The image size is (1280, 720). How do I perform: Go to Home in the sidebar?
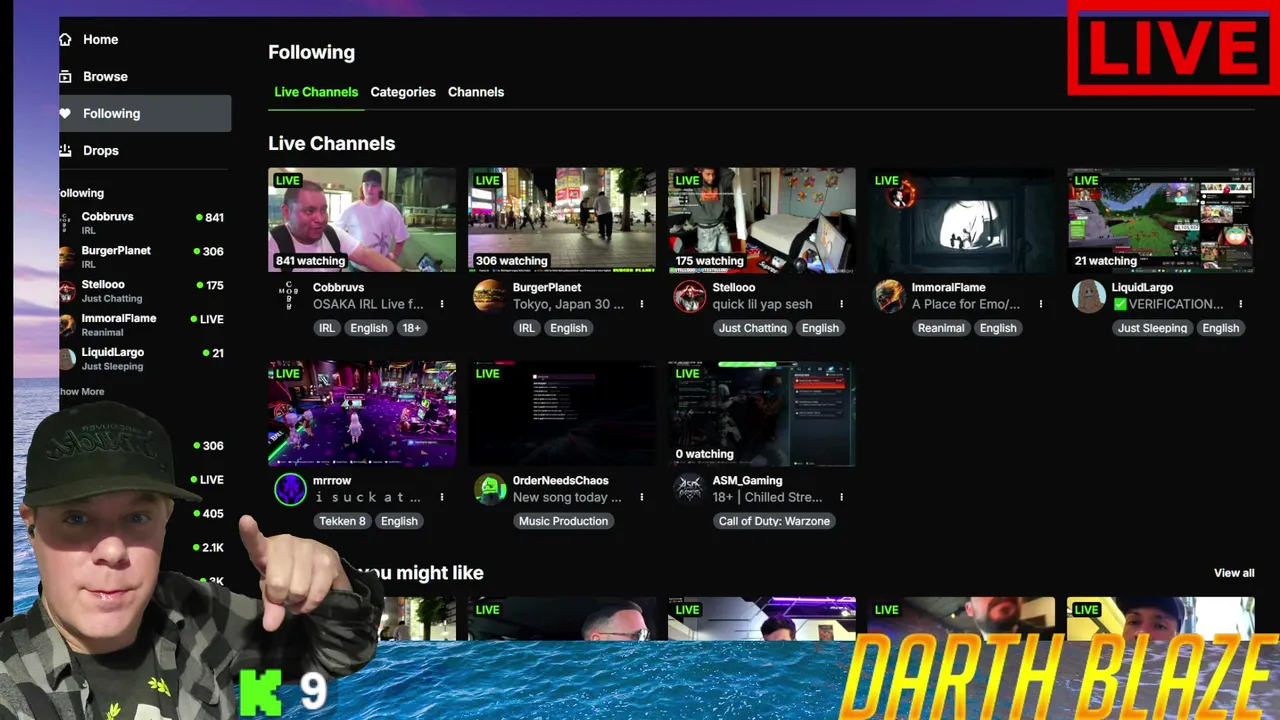(x=144, y=40)
